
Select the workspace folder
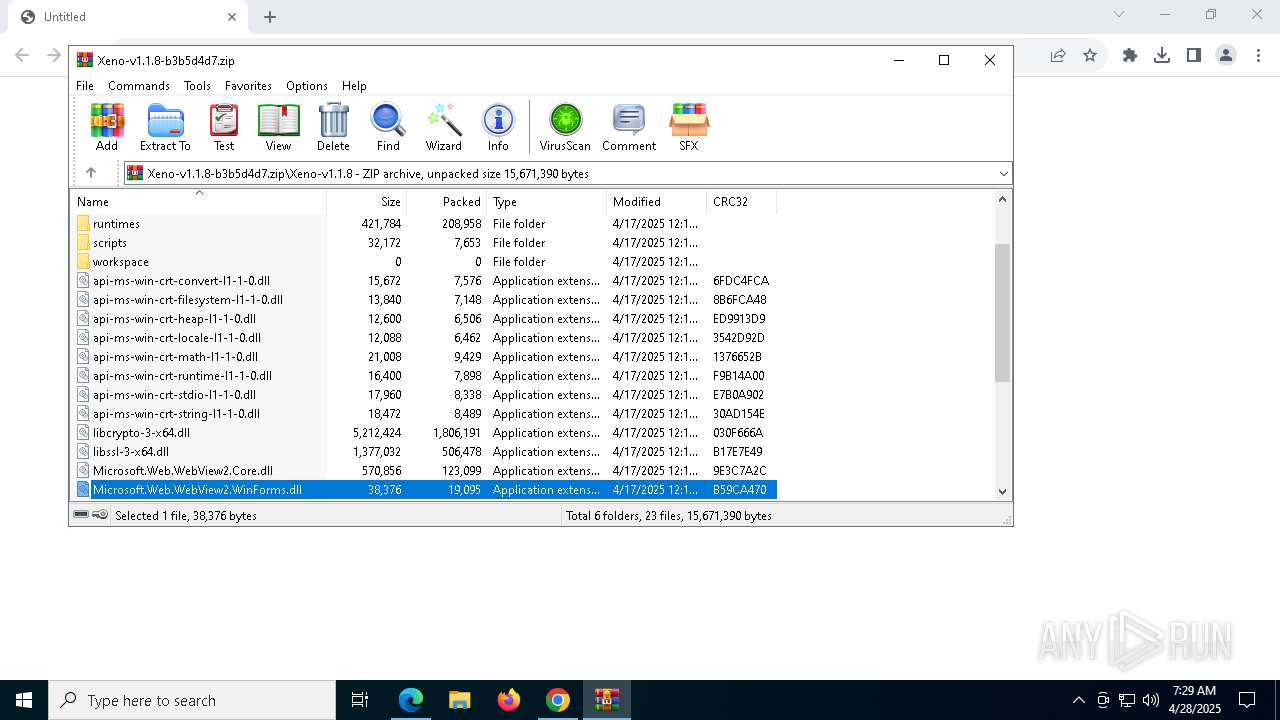point(121,262)
